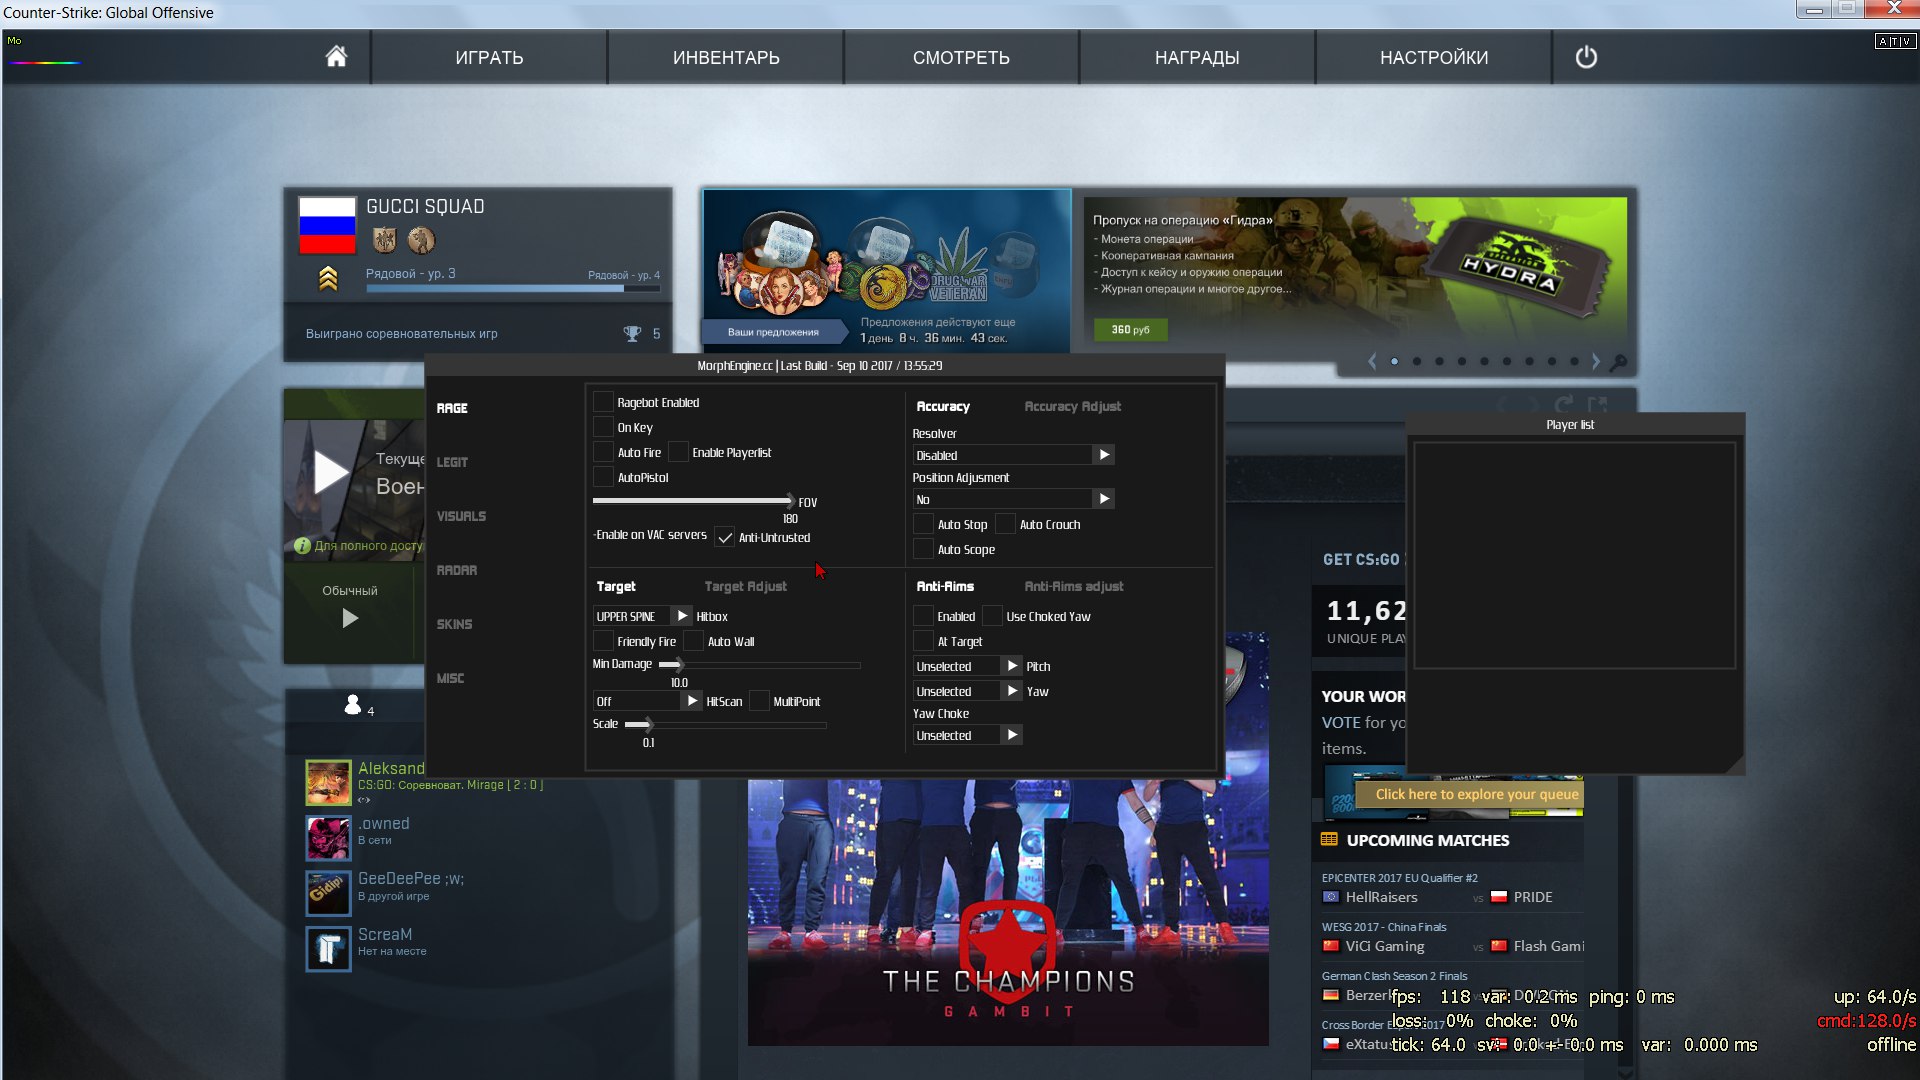Go to the CS:GO home screen
The image size is (1920, 1080).
click(x=336, y=57)
